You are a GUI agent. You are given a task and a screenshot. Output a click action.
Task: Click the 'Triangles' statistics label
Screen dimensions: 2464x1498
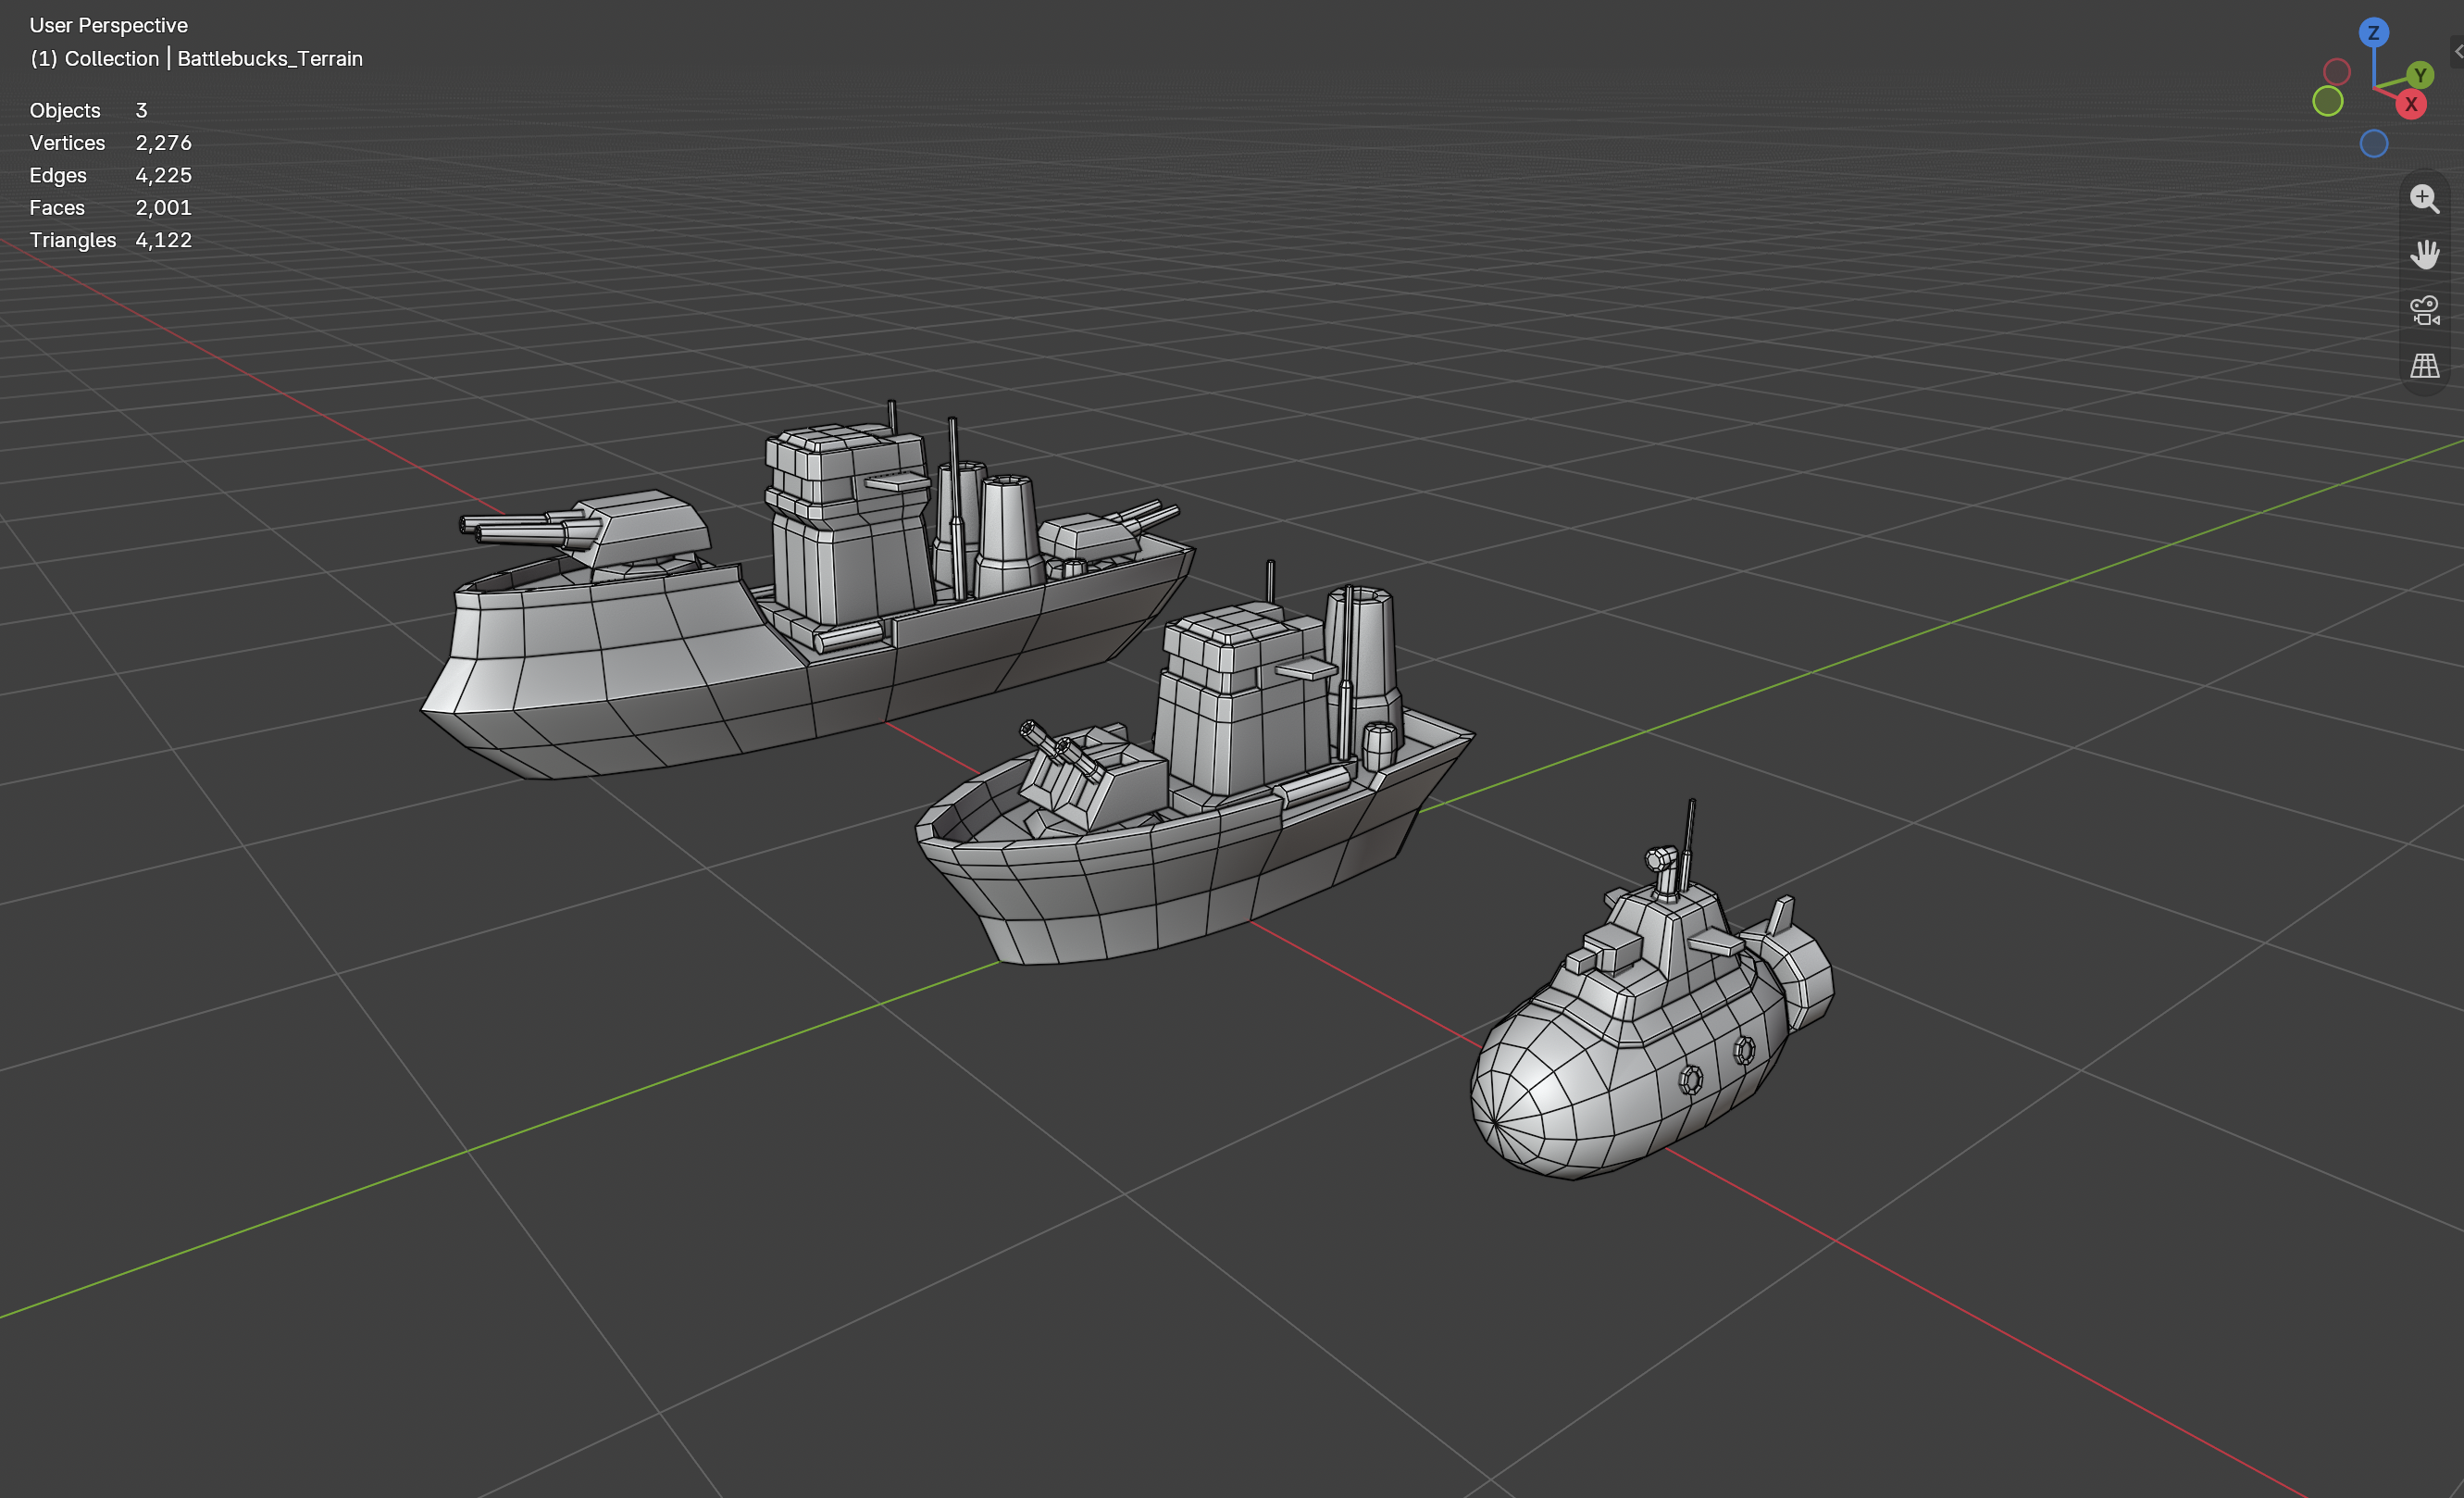coord(73,240)
